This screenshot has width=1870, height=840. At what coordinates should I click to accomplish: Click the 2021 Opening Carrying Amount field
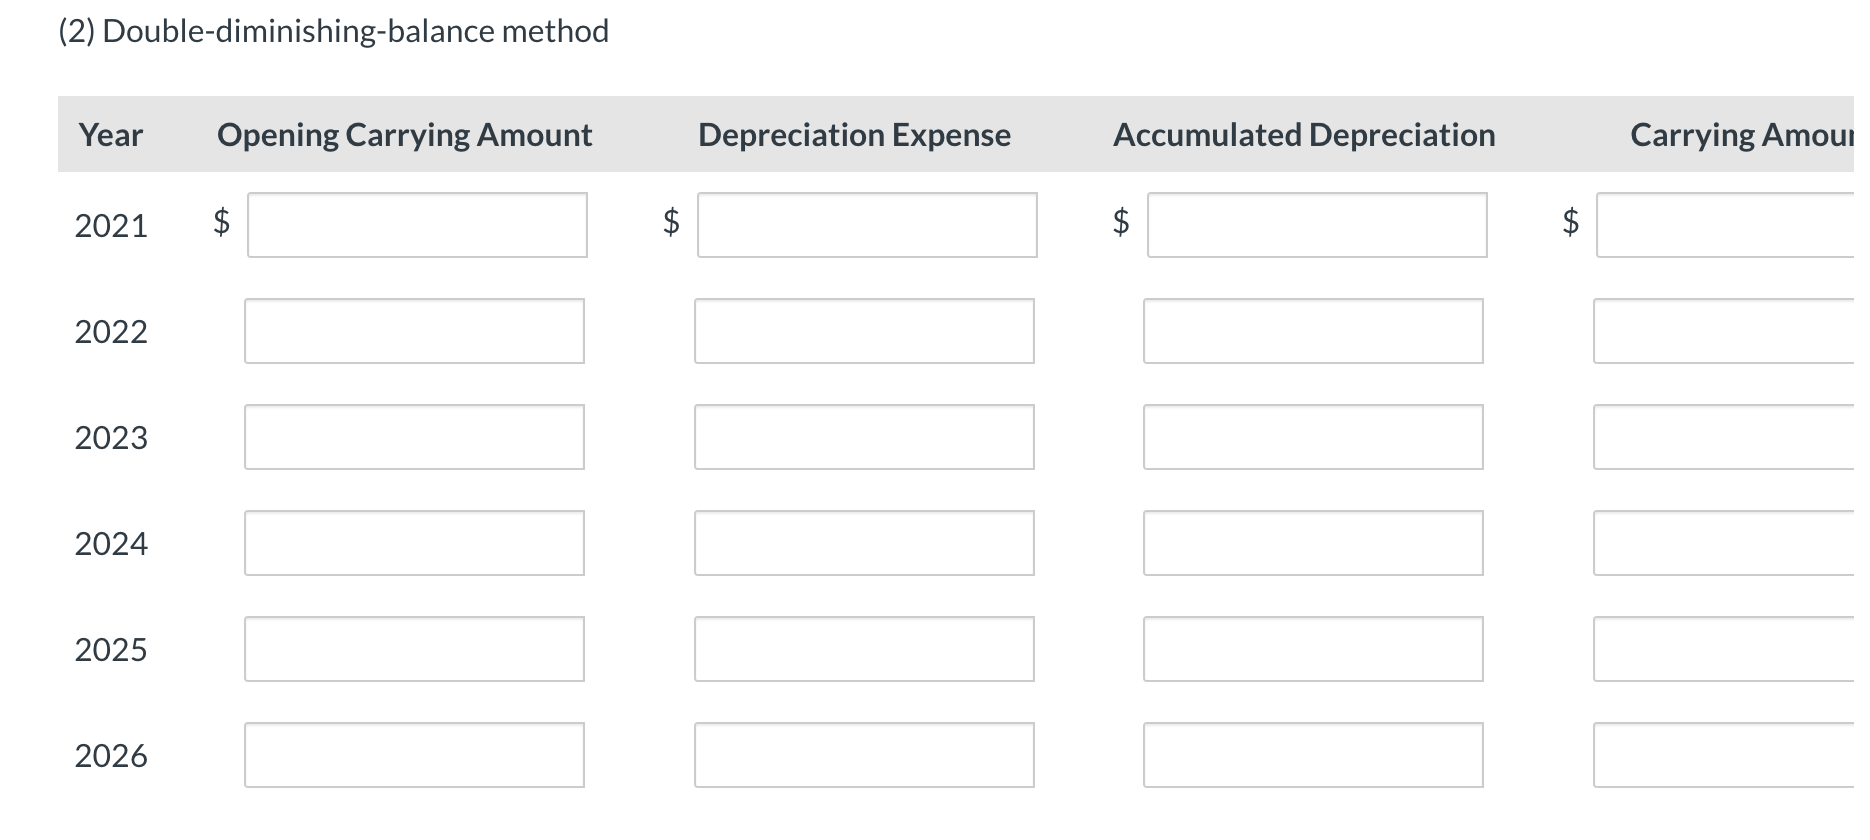tap(417, 225)
